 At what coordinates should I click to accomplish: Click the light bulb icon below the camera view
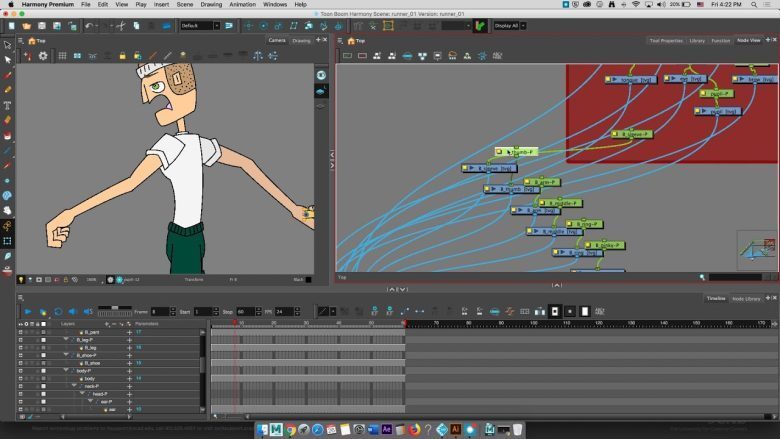click(21, 280)
